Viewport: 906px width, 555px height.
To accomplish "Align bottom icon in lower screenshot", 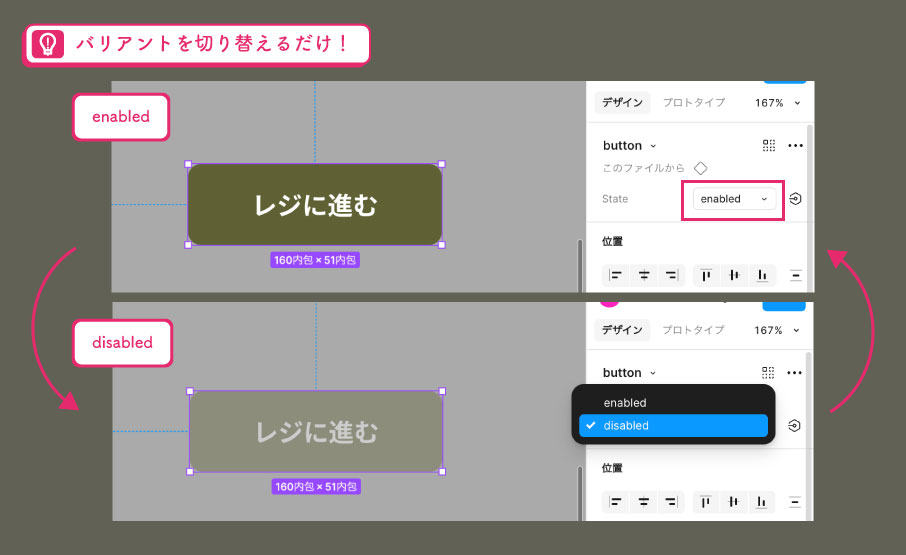I will coord(762,502).
